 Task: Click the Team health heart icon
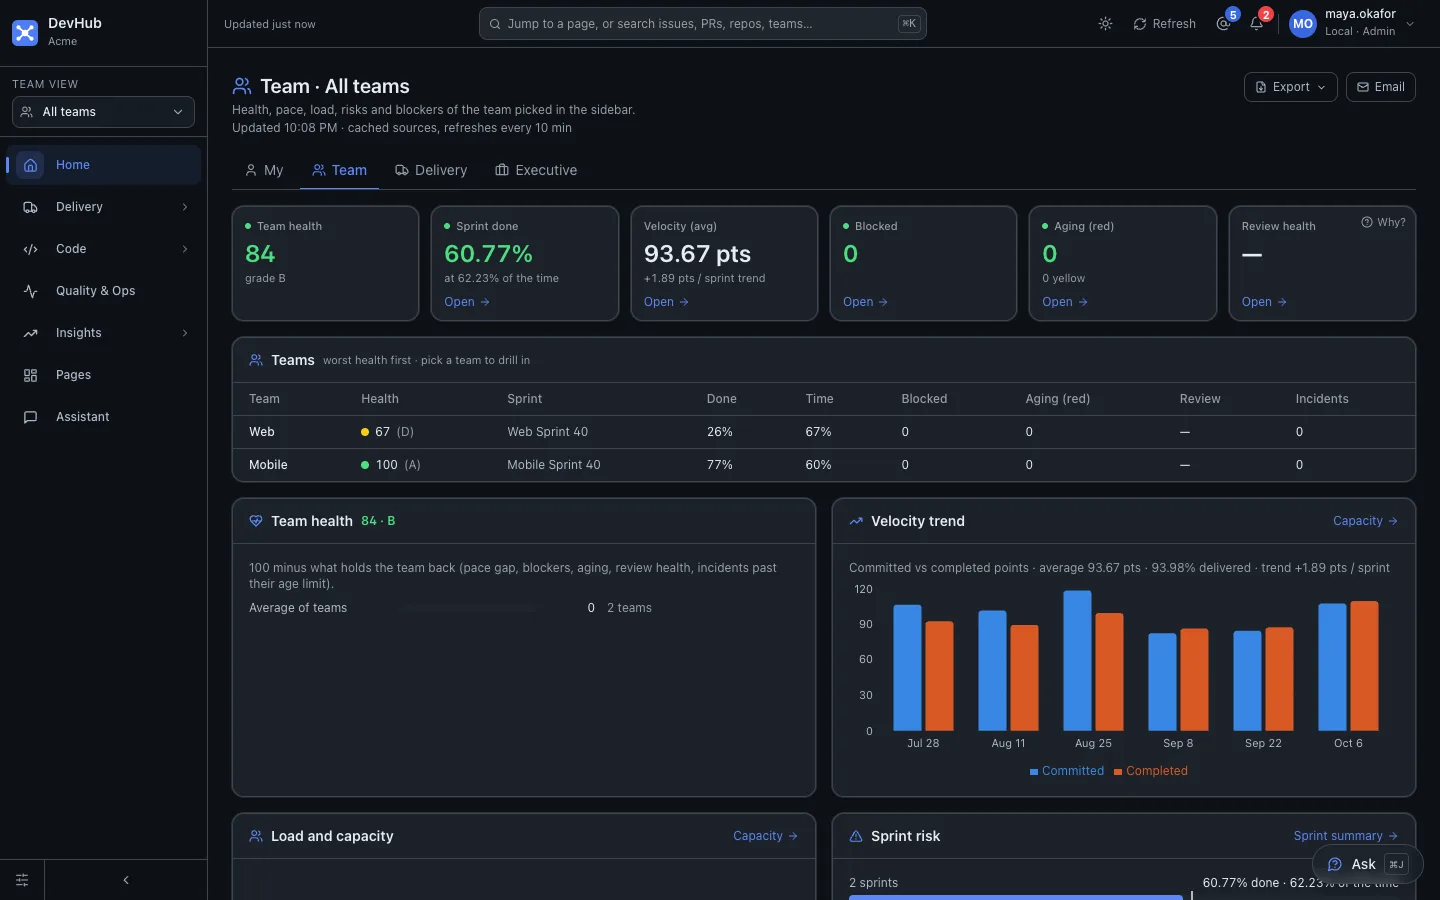(x=256, y=521)
